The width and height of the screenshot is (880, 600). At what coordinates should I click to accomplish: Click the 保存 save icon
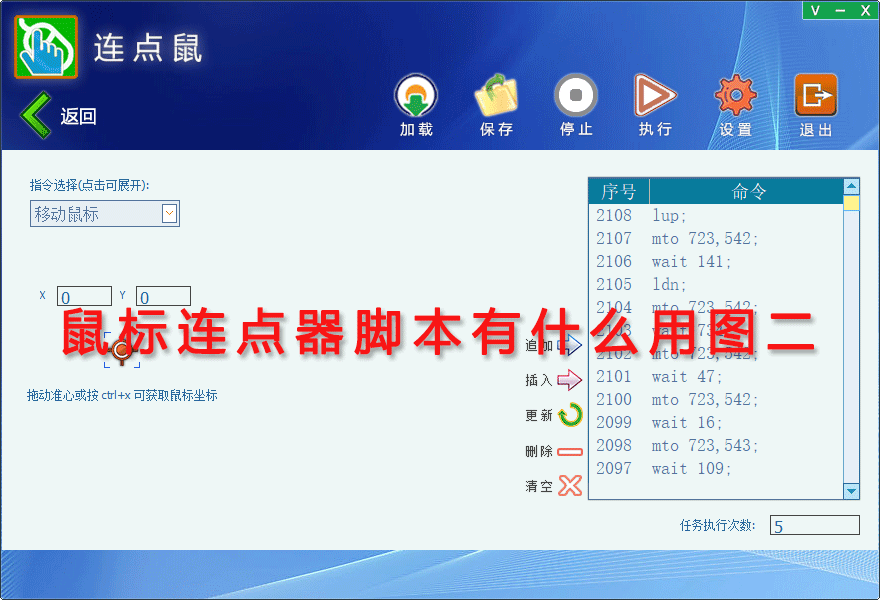pyautogui.click(x=496, y=95)
